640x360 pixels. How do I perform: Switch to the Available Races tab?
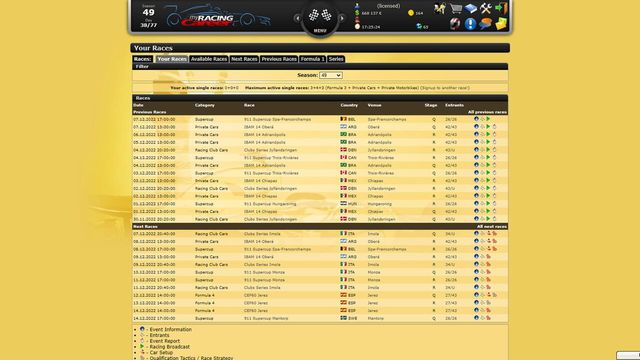click(x=209, y=59)
